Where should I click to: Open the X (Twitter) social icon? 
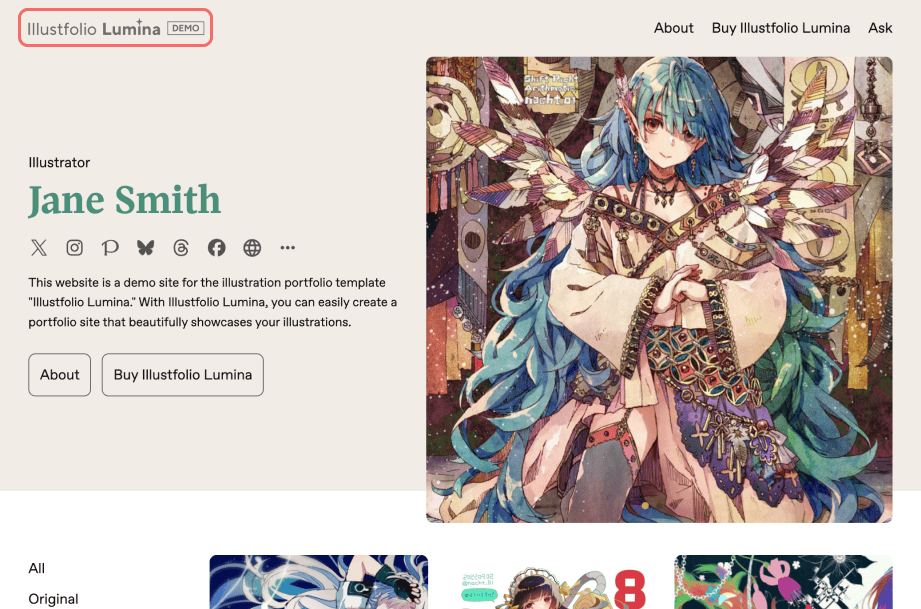click(x=39, y=248)
